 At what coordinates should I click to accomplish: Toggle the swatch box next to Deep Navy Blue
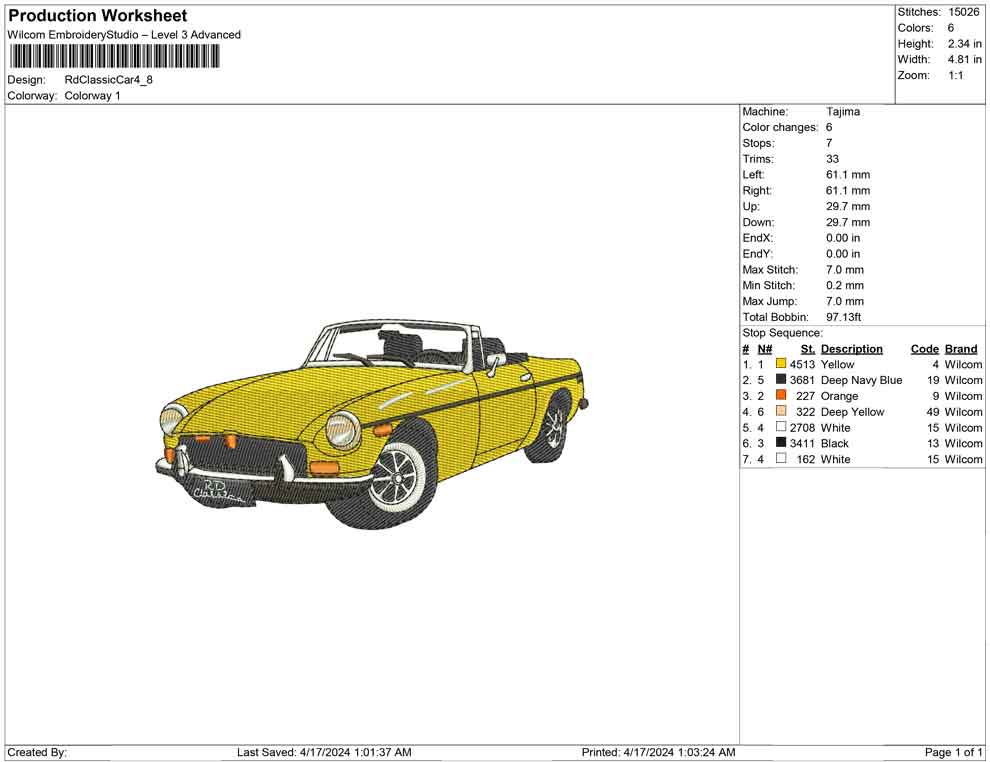(781, 380)
